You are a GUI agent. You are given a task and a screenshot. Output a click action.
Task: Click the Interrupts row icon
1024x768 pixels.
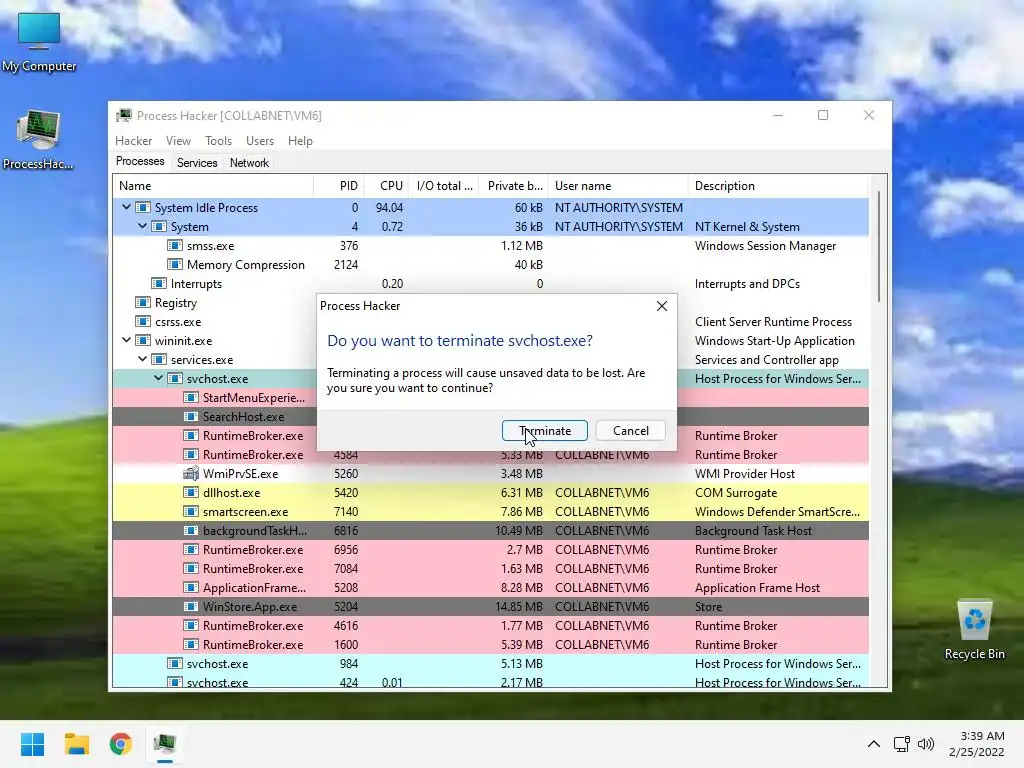coord(159,283)
